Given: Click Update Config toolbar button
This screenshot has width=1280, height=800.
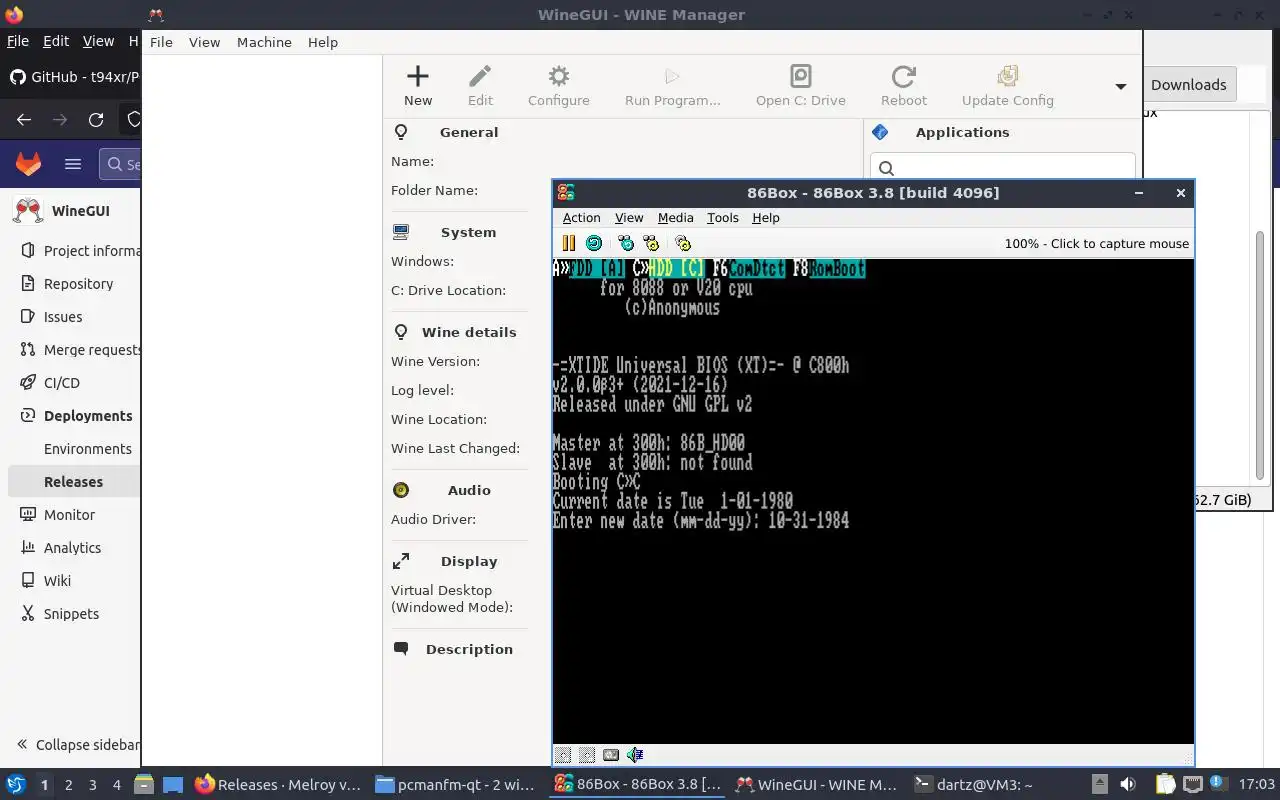Looking at the screenshot, I should (1007, 85).
